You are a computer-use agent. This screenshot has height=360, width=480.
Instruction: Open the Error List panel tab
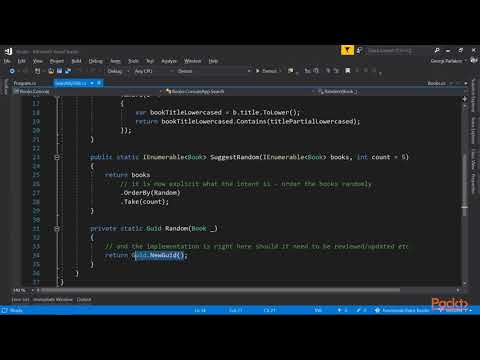[x=21, y=299]
